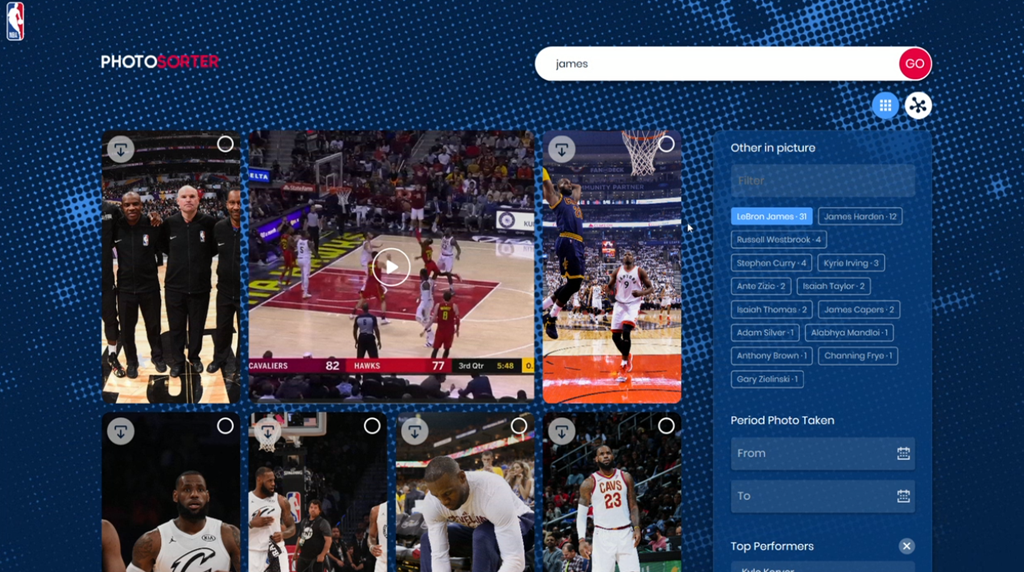The image size is (1024, 572).
Task: Click the 'Other in picture' heading
Action: pos(773,148)
